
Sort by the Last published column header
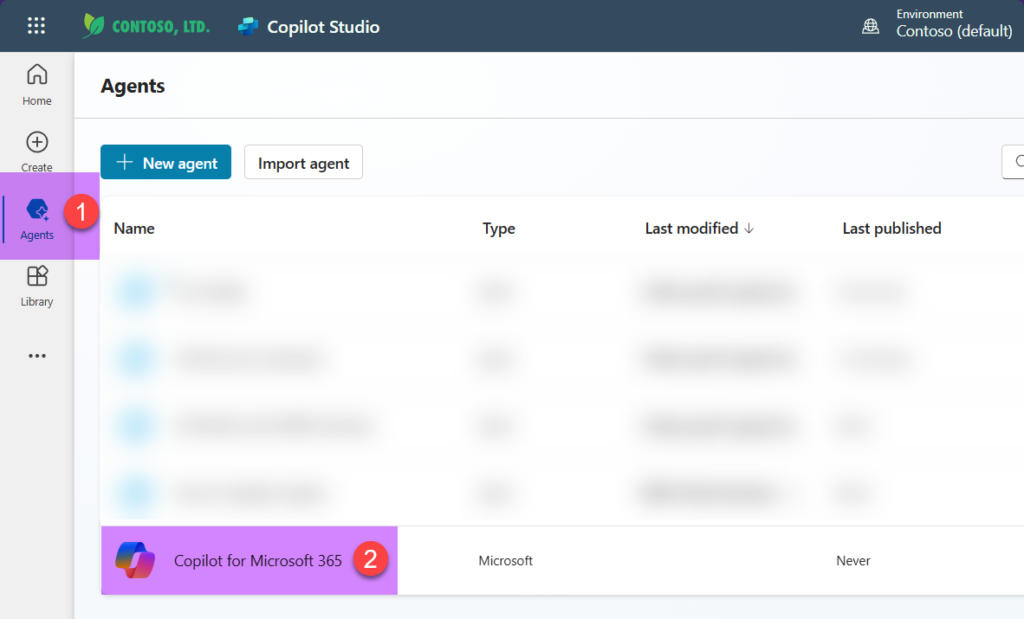pyautogui.click(x=891, y=229)
